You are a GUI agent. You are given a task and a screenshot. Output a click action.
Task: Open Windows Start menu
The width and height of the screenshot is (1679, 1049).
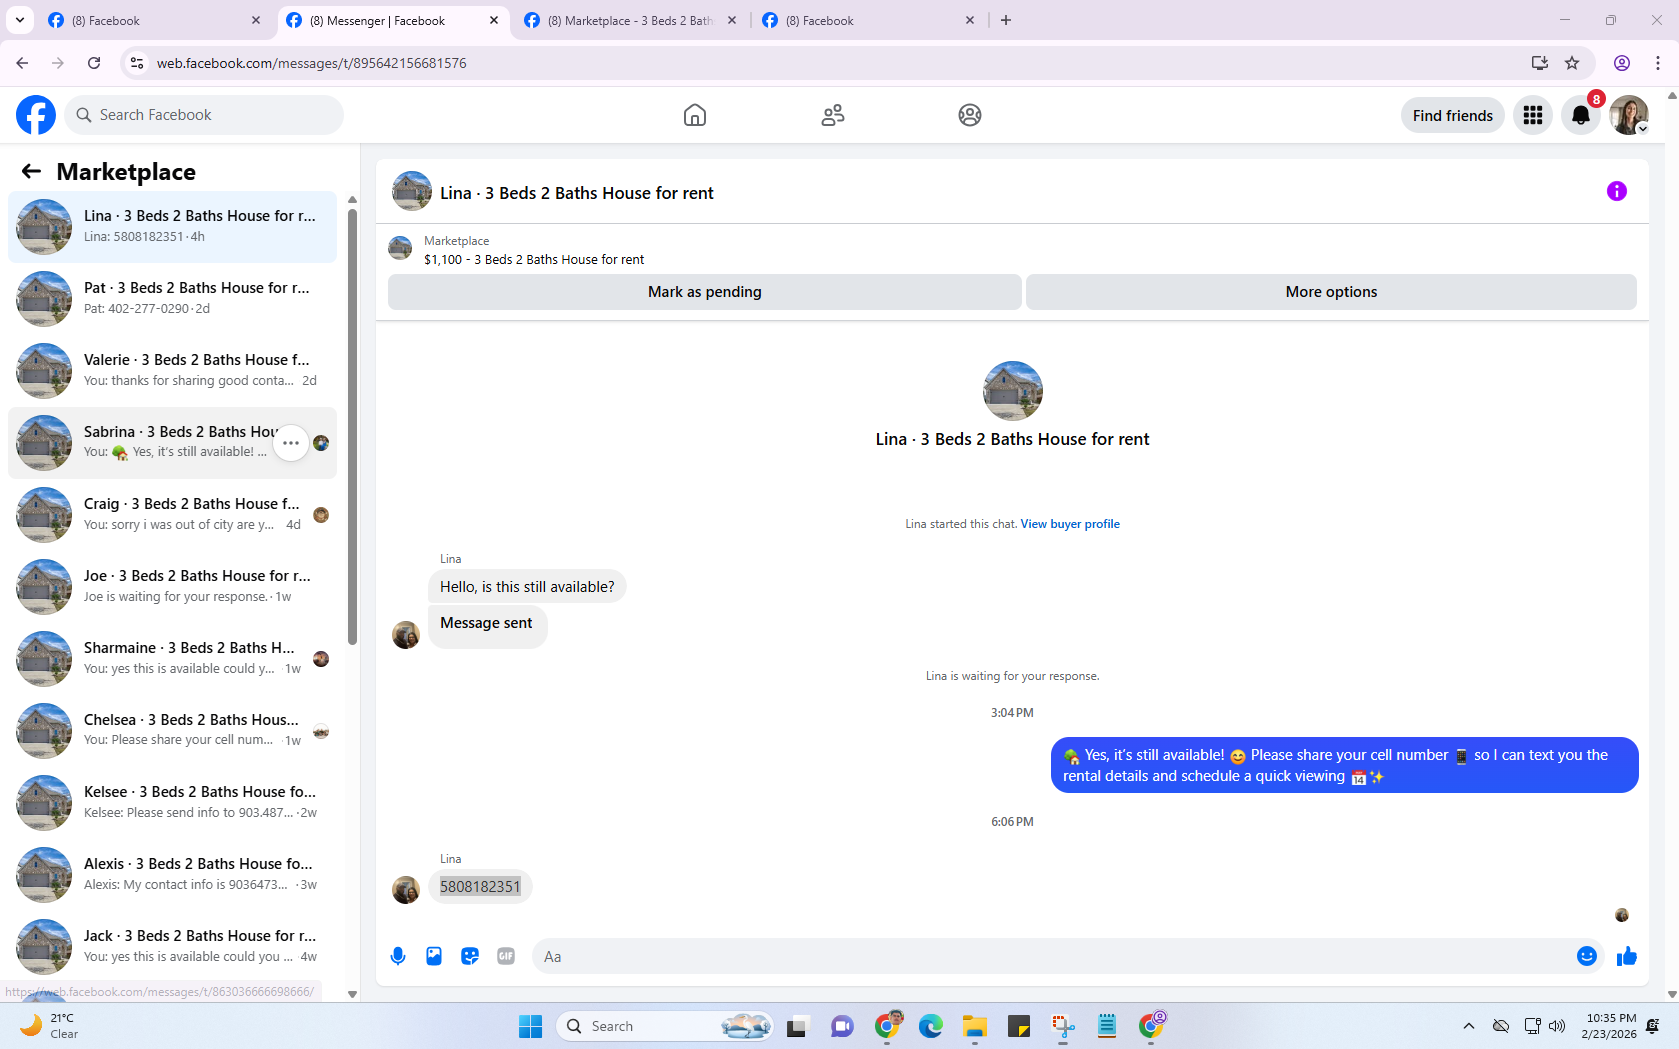tap(530, 1026)
